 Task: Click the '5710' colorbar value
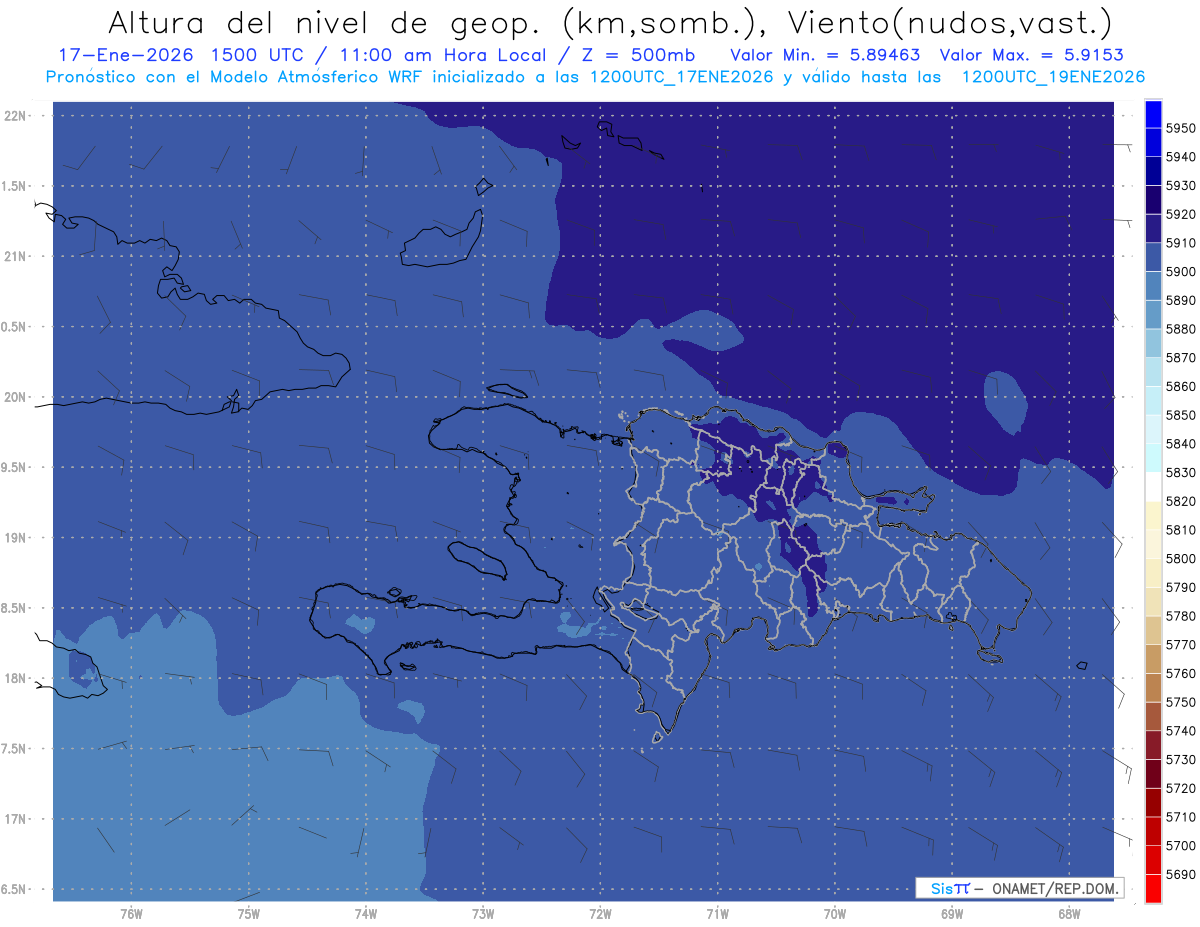click(x=1180, y=817)
